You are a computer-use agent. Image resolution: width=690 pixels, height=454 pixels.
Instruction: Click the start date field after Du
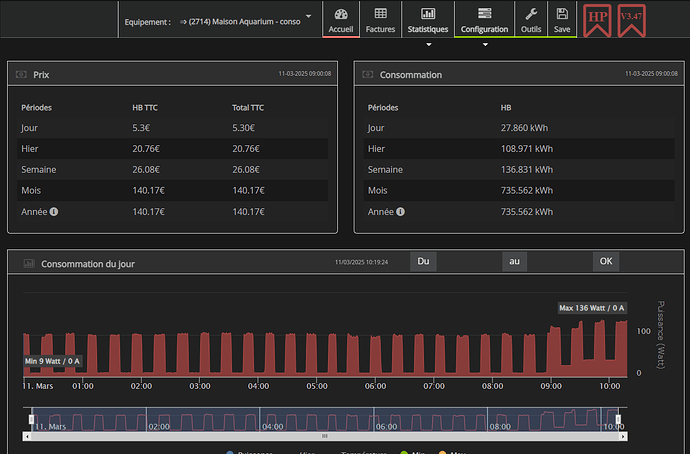[469, 261]
